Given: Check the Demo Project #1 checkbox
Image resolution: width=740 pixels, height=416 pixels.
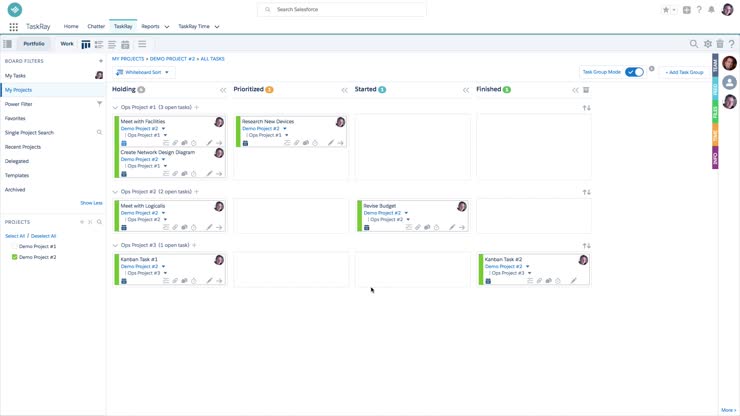Looking at the screenshot, I should [14, 246].
